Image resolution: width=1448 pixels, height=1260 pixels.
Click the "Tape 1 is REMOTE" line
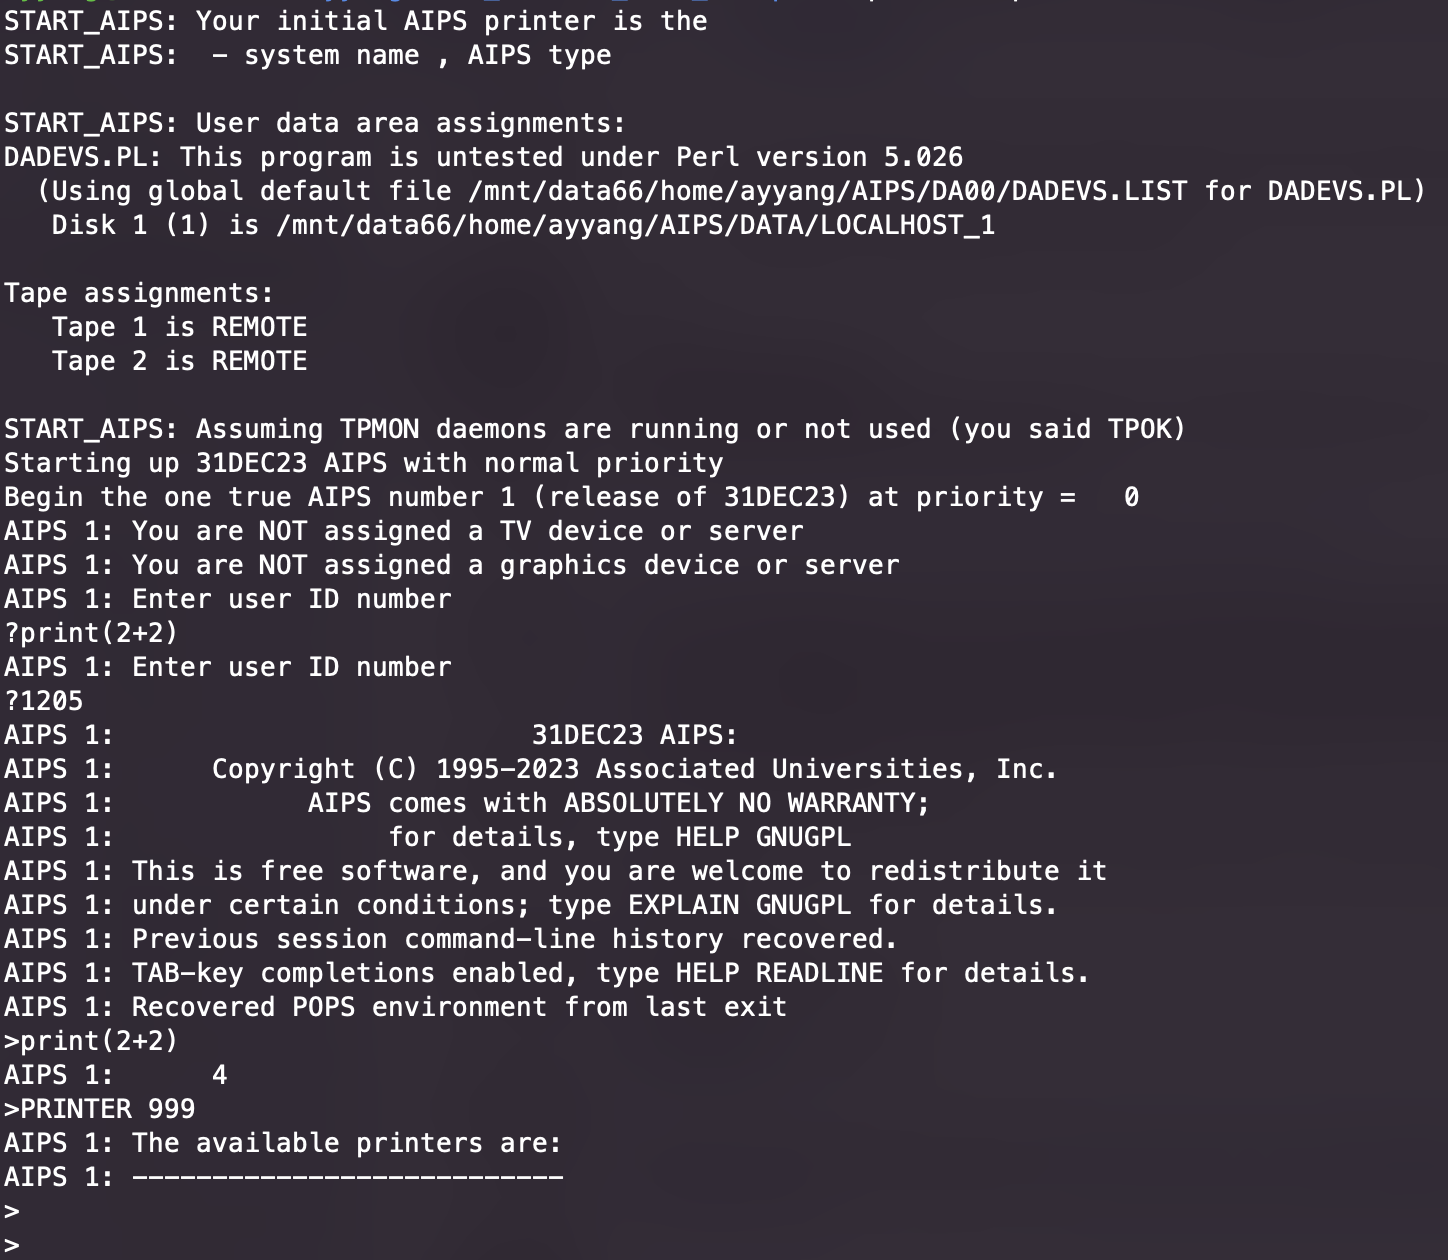tap(179, 327)
